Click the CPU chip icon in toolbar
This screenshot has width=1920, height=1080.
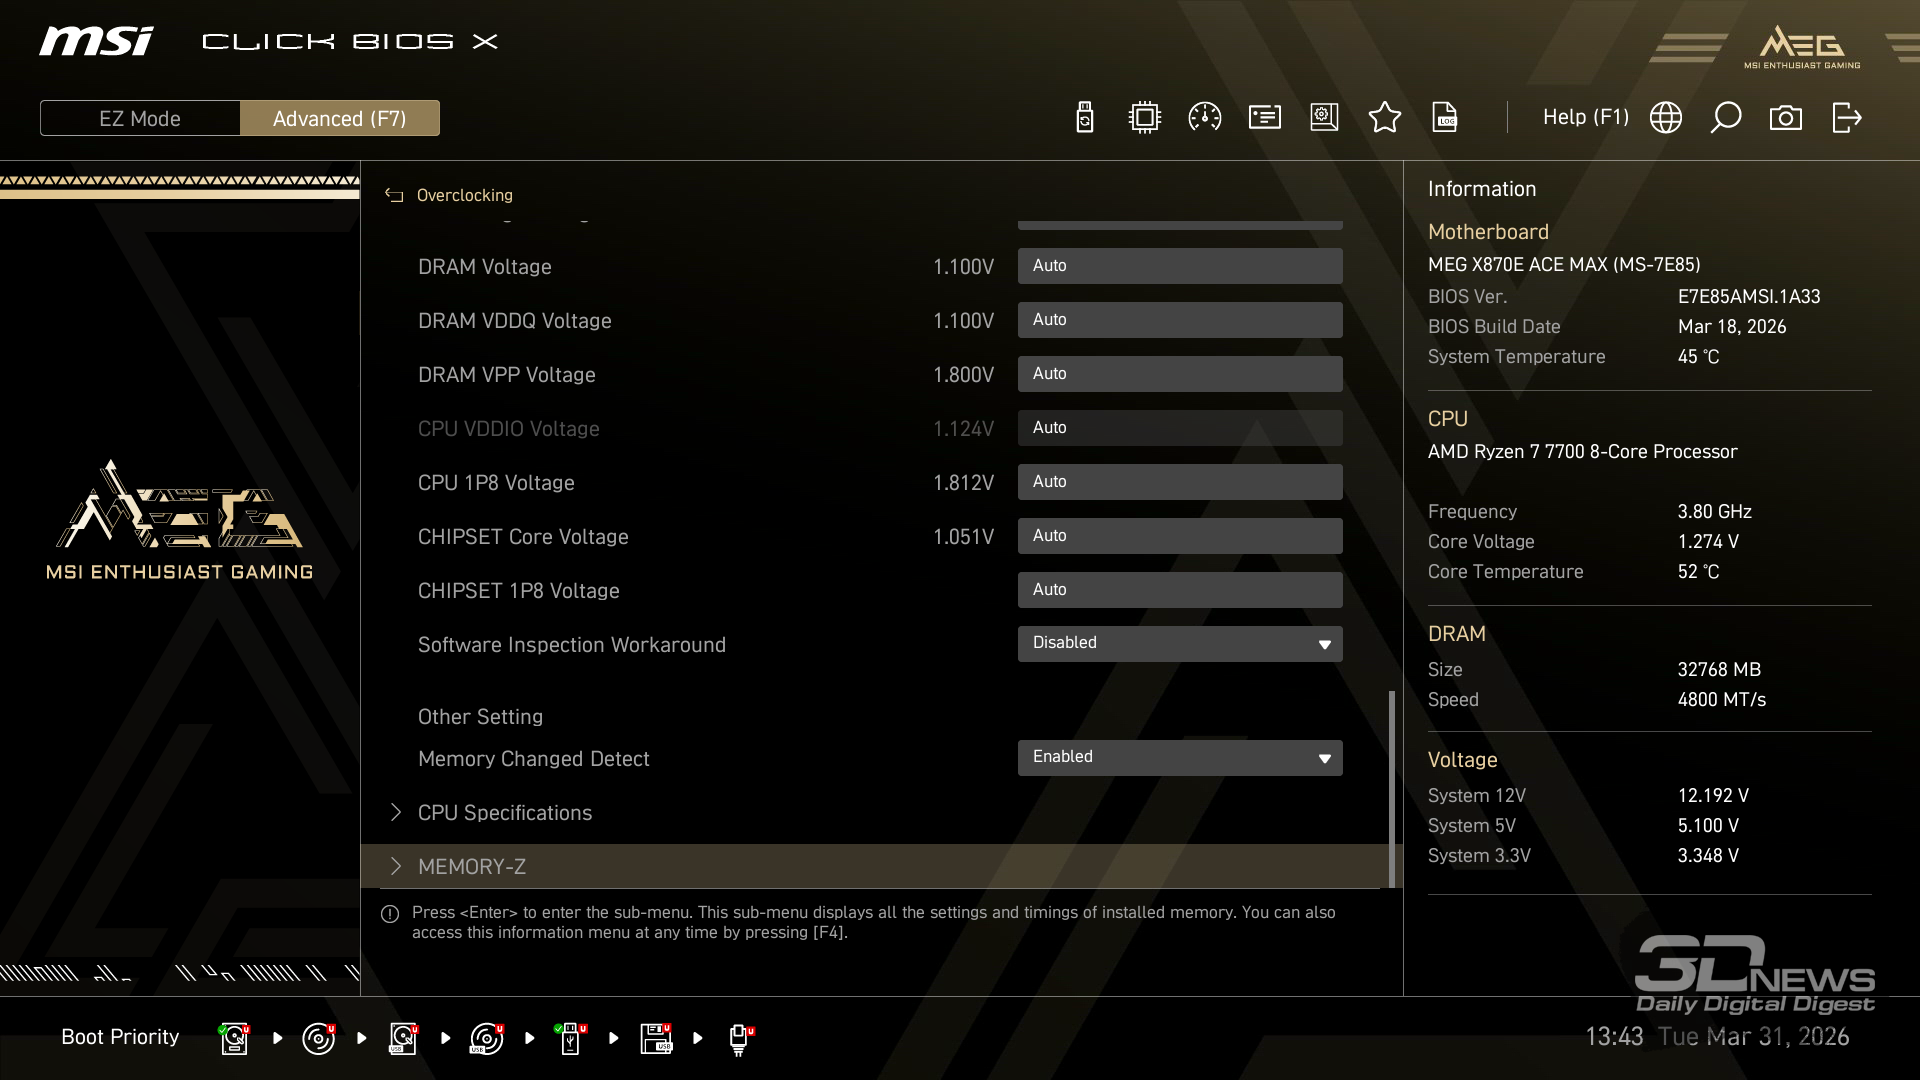(1144, 118)
